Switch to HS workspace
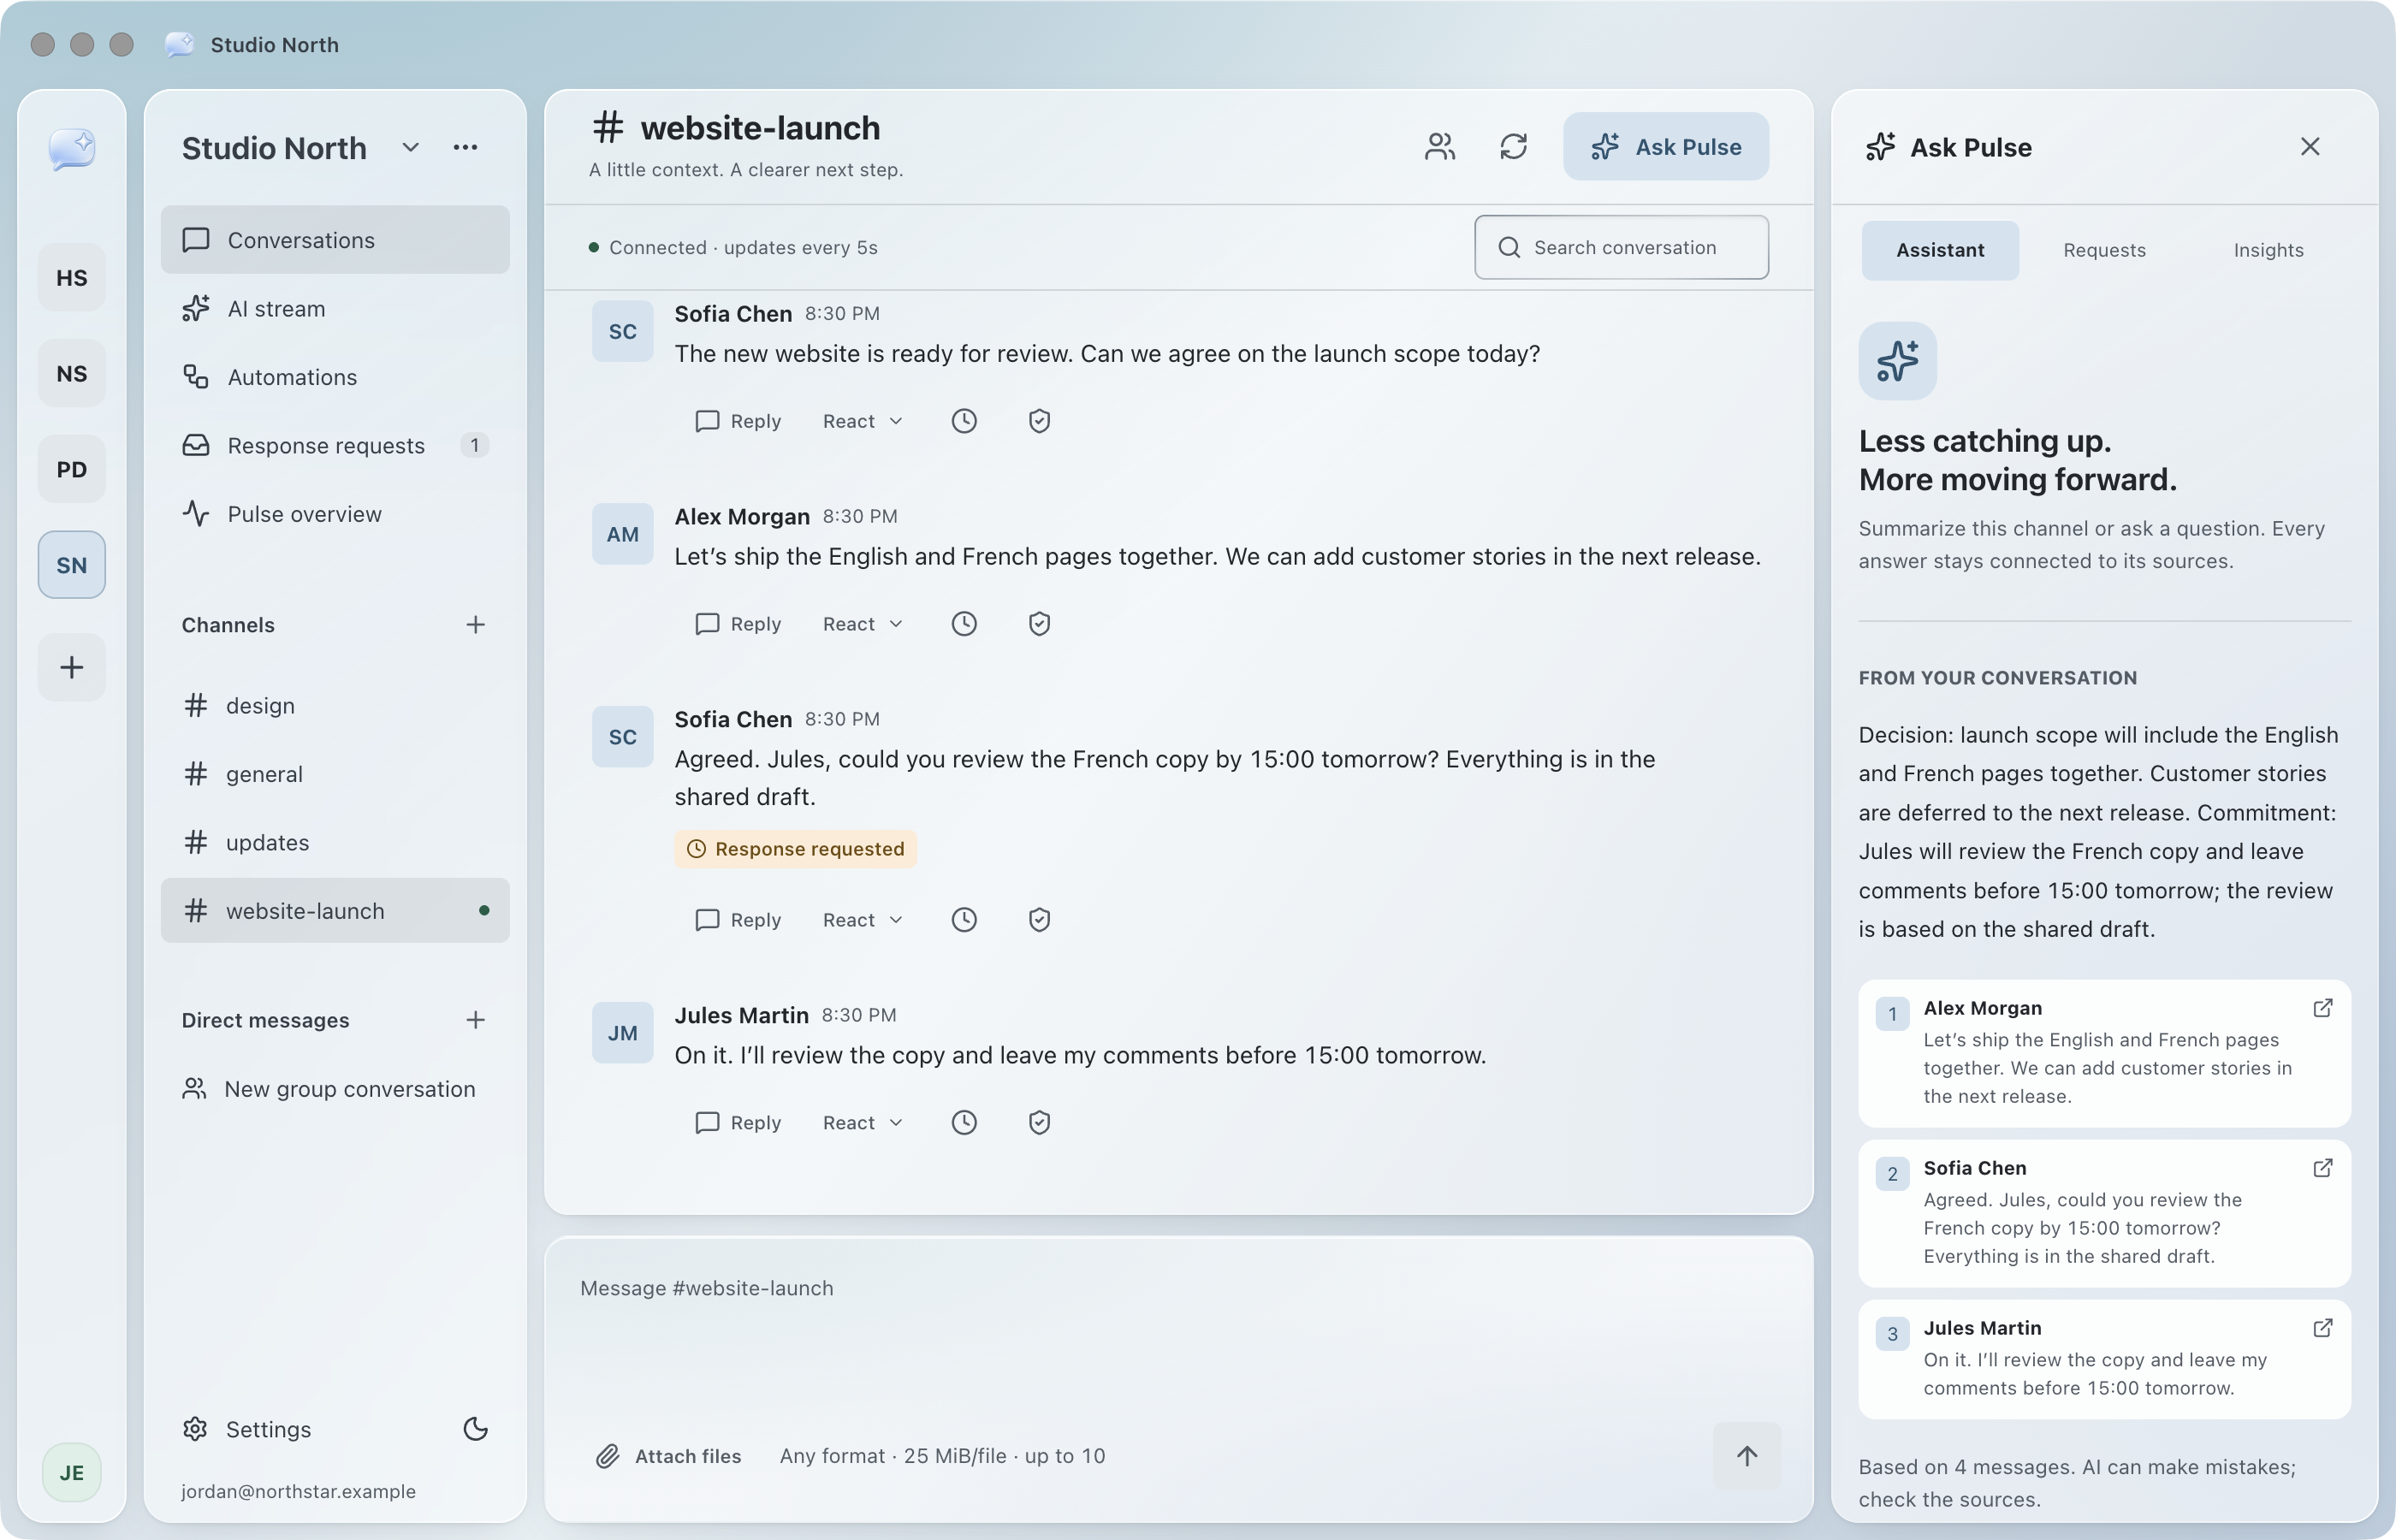Image resolution: width=2396 pixels, height=1540 pixels. [x=71, y=277]
